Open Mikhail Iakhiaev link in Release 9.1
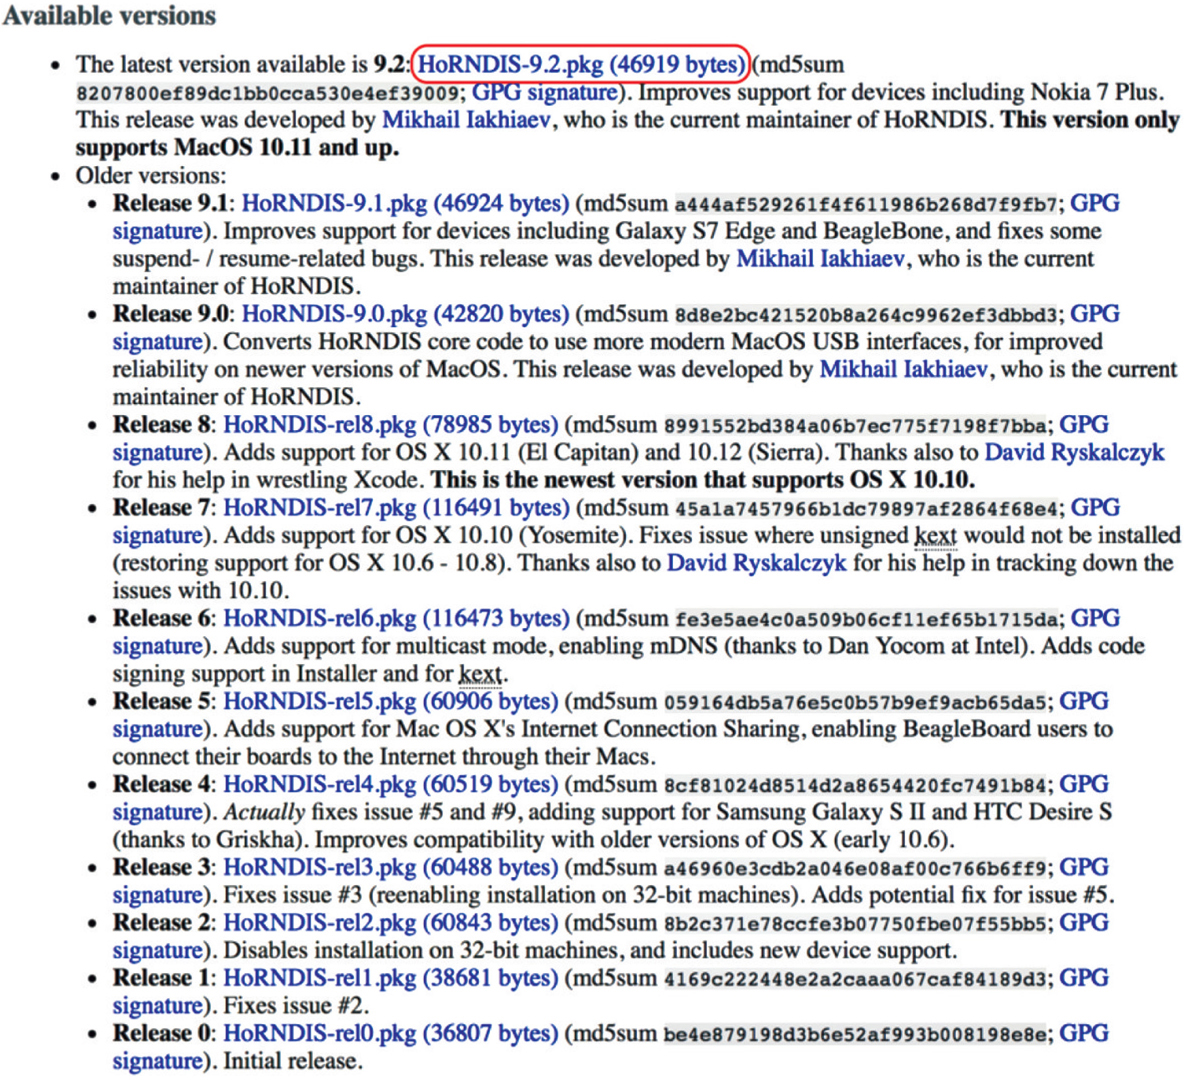Screen dimensions: 1184x1080 (821, 259)
